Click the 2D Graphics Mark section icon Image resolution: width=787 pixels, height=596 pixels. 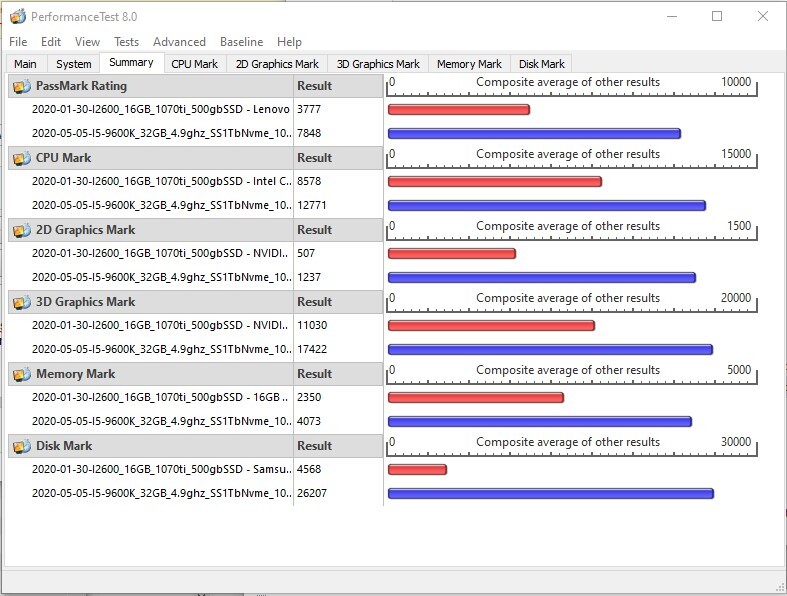click(22, 230)
